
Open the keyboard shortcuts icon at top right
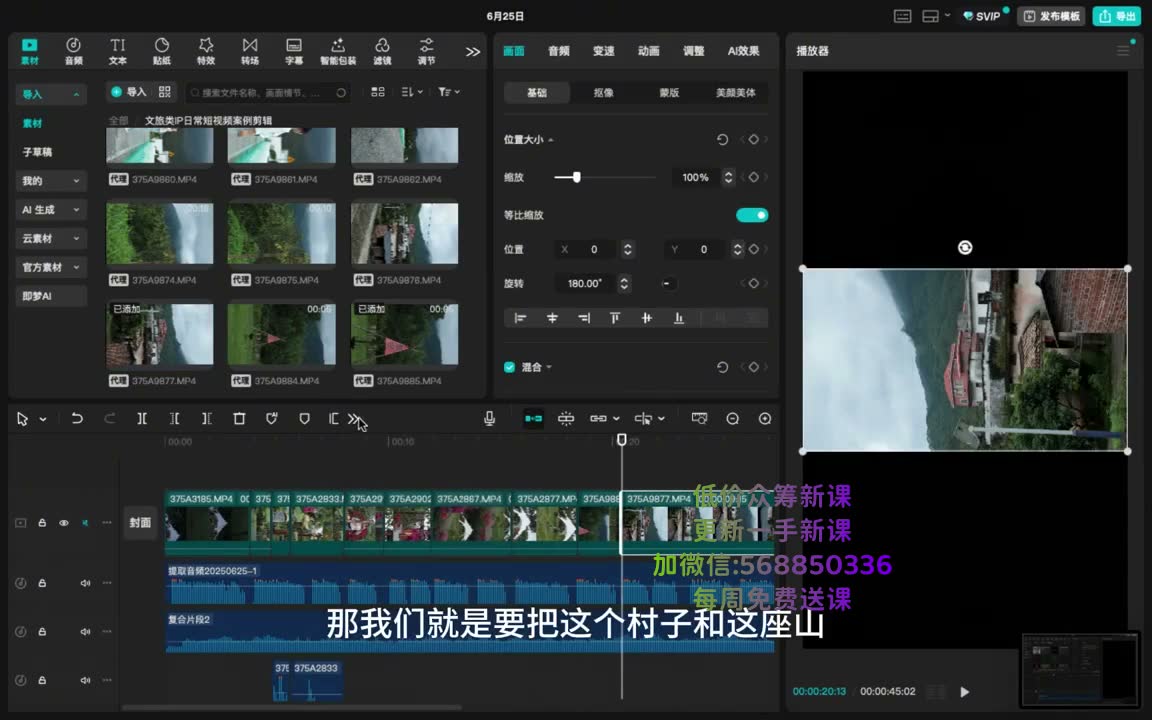903,16
